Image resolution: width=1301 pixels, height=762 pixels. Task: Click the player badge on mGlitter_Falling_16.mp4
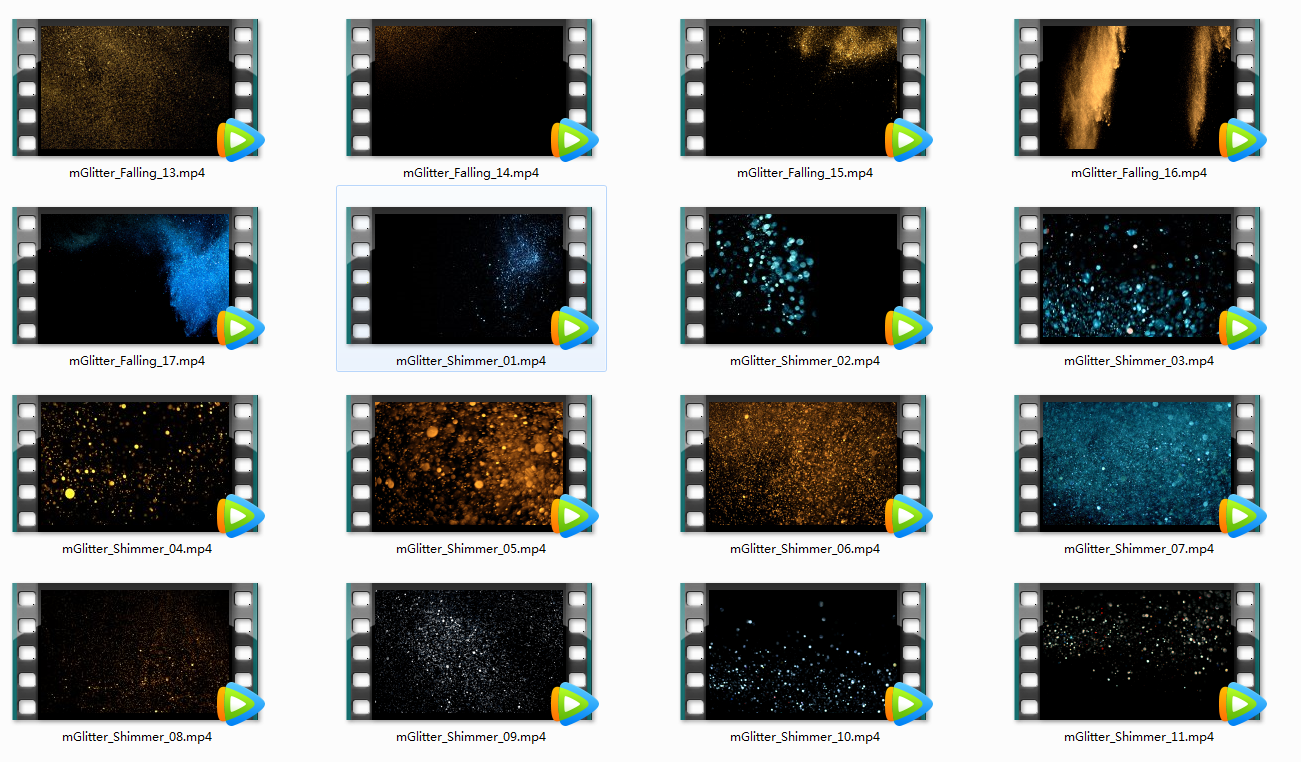click(x=1242, y=140)
